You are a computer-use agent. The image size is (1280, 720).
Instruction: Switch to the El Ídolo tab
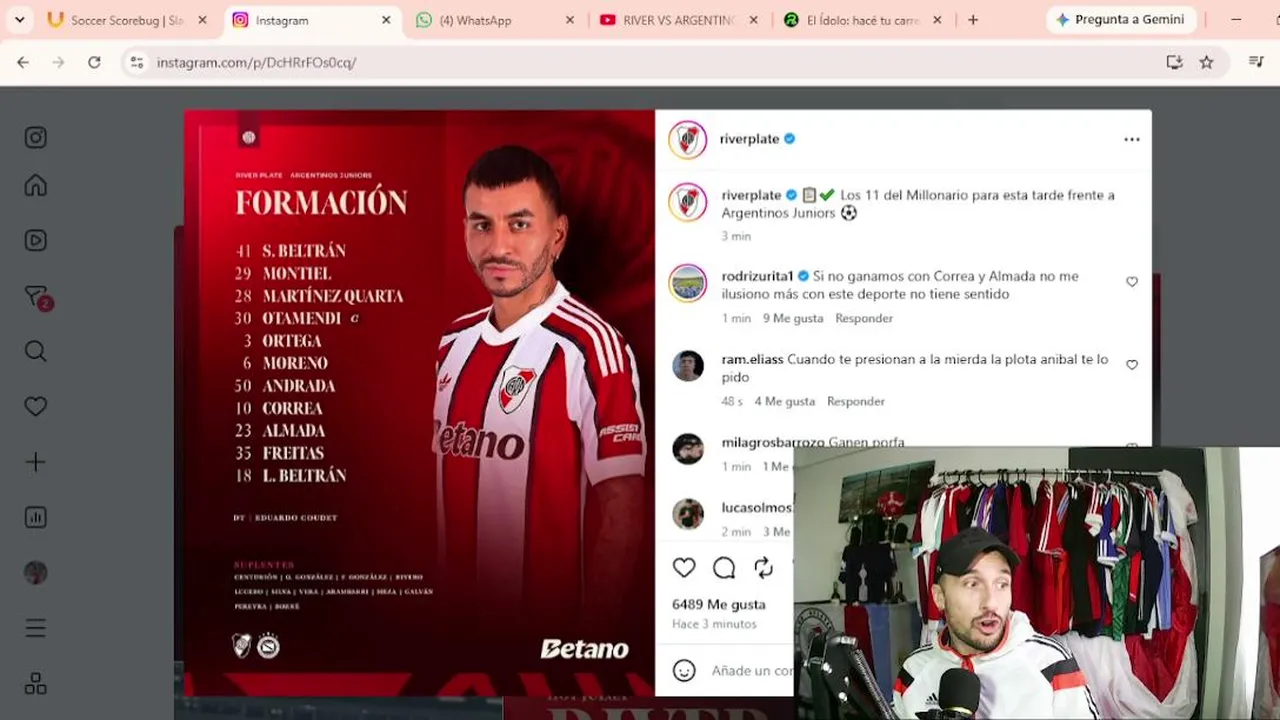864,20
